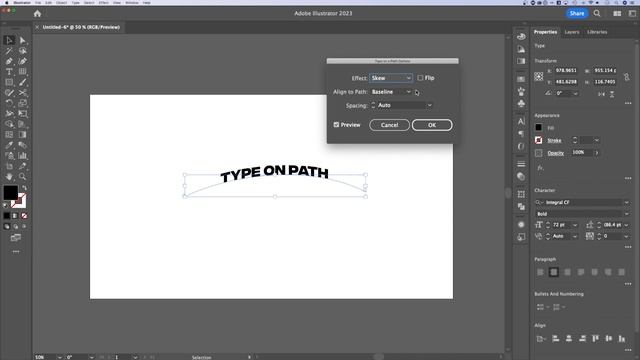Open the Effect Skew dropdown

point(391,78)
